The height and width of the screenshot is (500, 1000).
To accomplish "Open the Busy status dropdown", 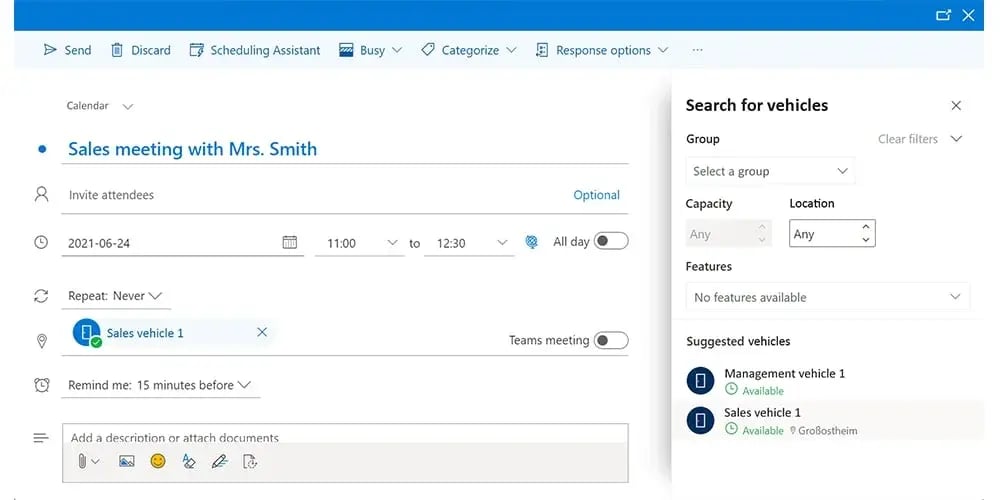I will tap(371, 50).
